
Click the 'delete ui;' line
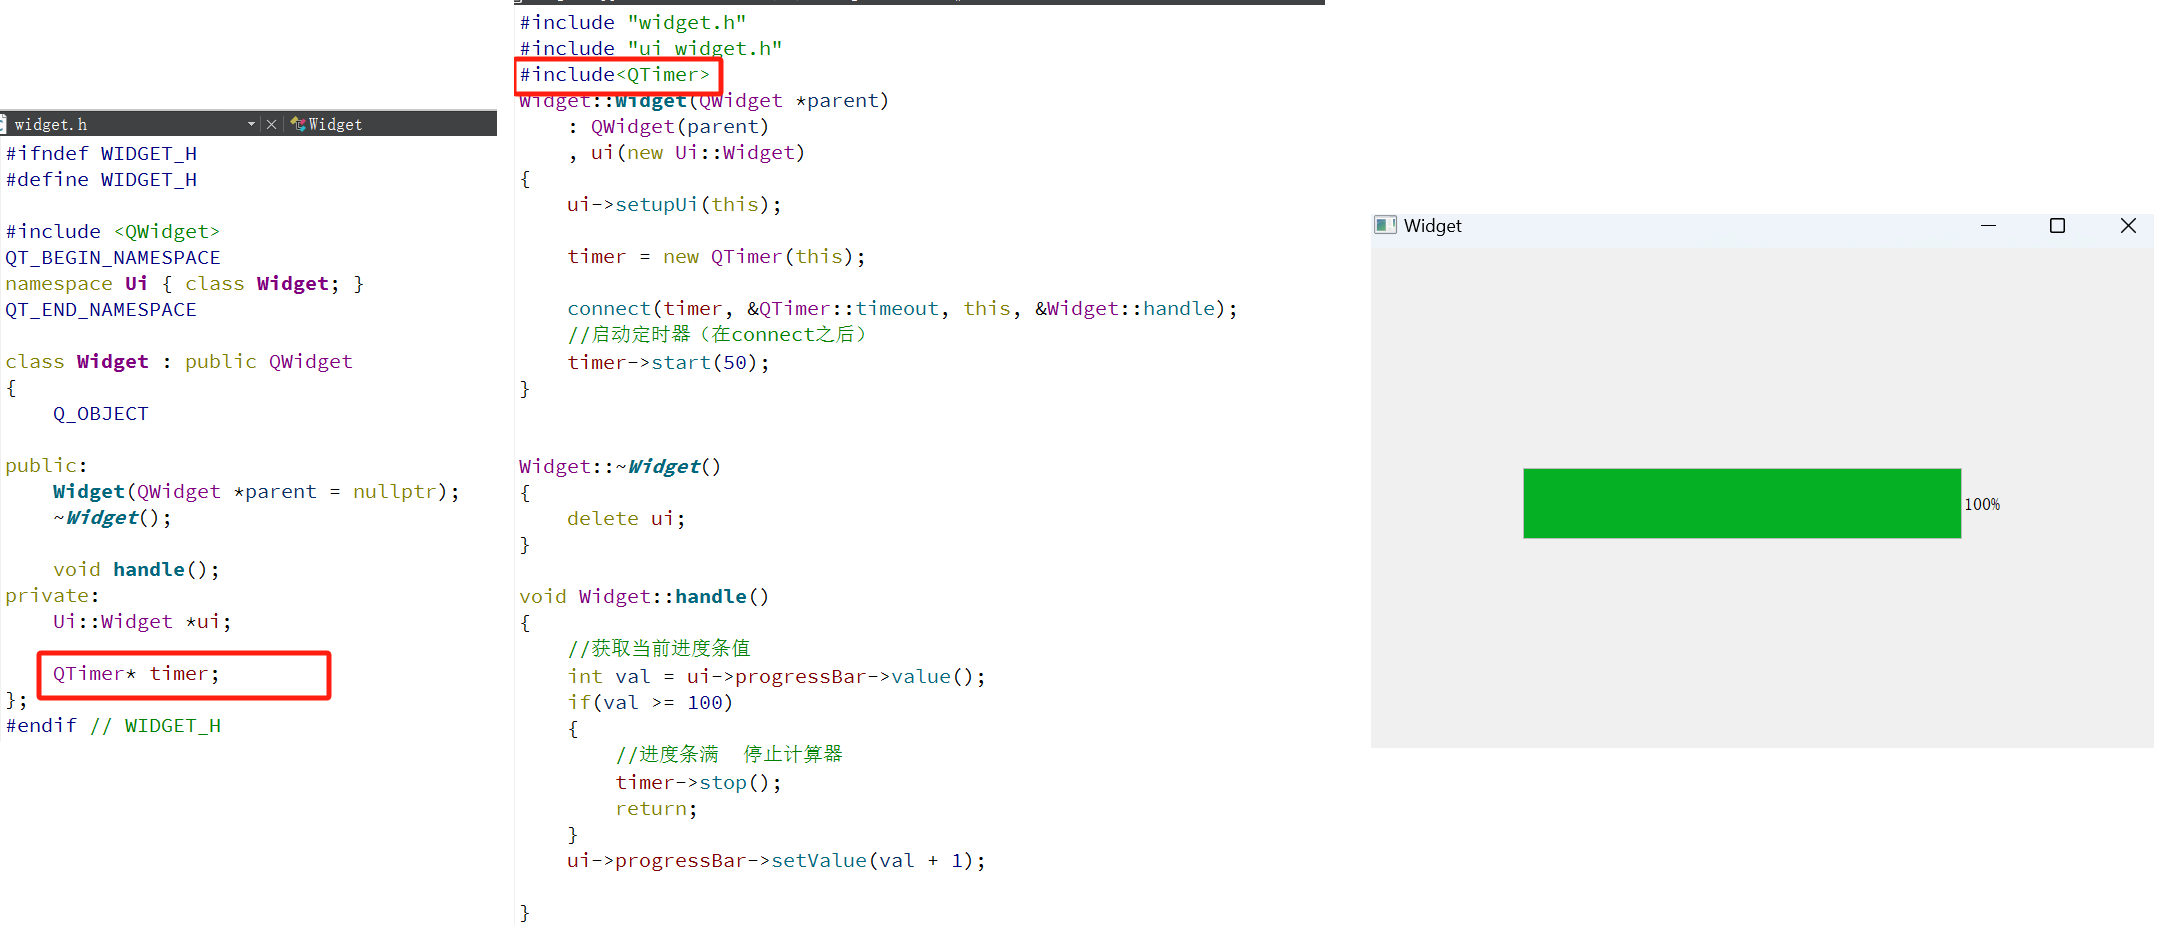click(x=626, y=518)
